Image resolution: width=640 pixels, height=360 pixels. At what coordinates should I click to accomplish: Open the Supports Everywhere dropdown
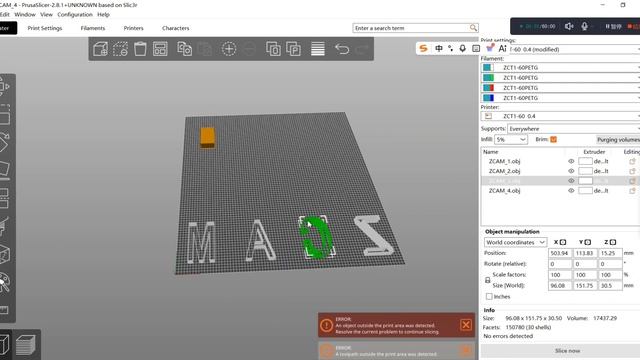(x=573, y=129)
